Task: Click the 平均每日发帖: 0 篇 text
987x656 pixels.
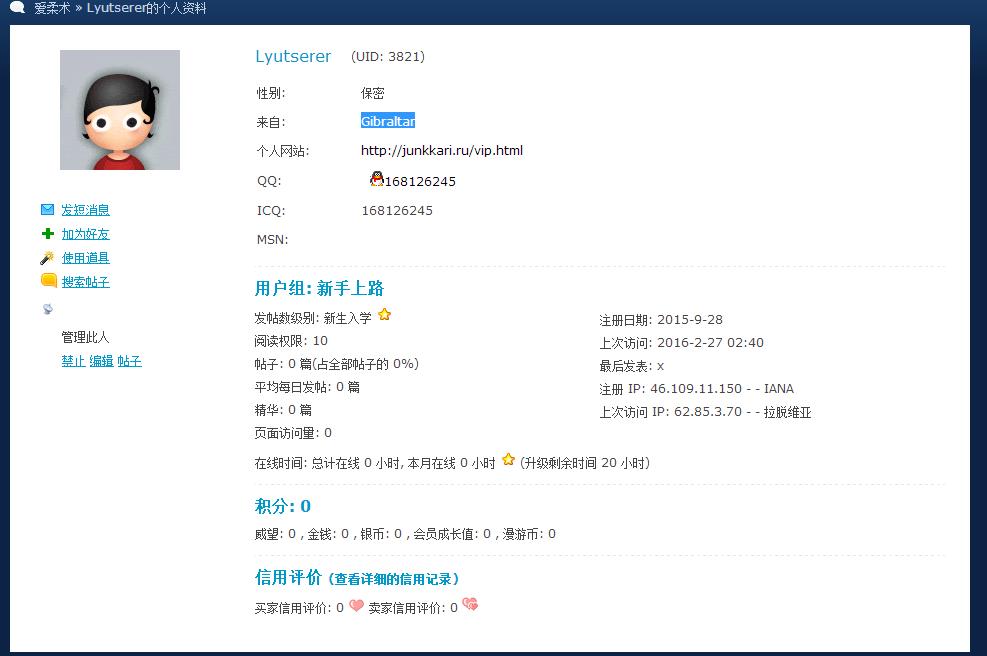Action: coord(307,387)
